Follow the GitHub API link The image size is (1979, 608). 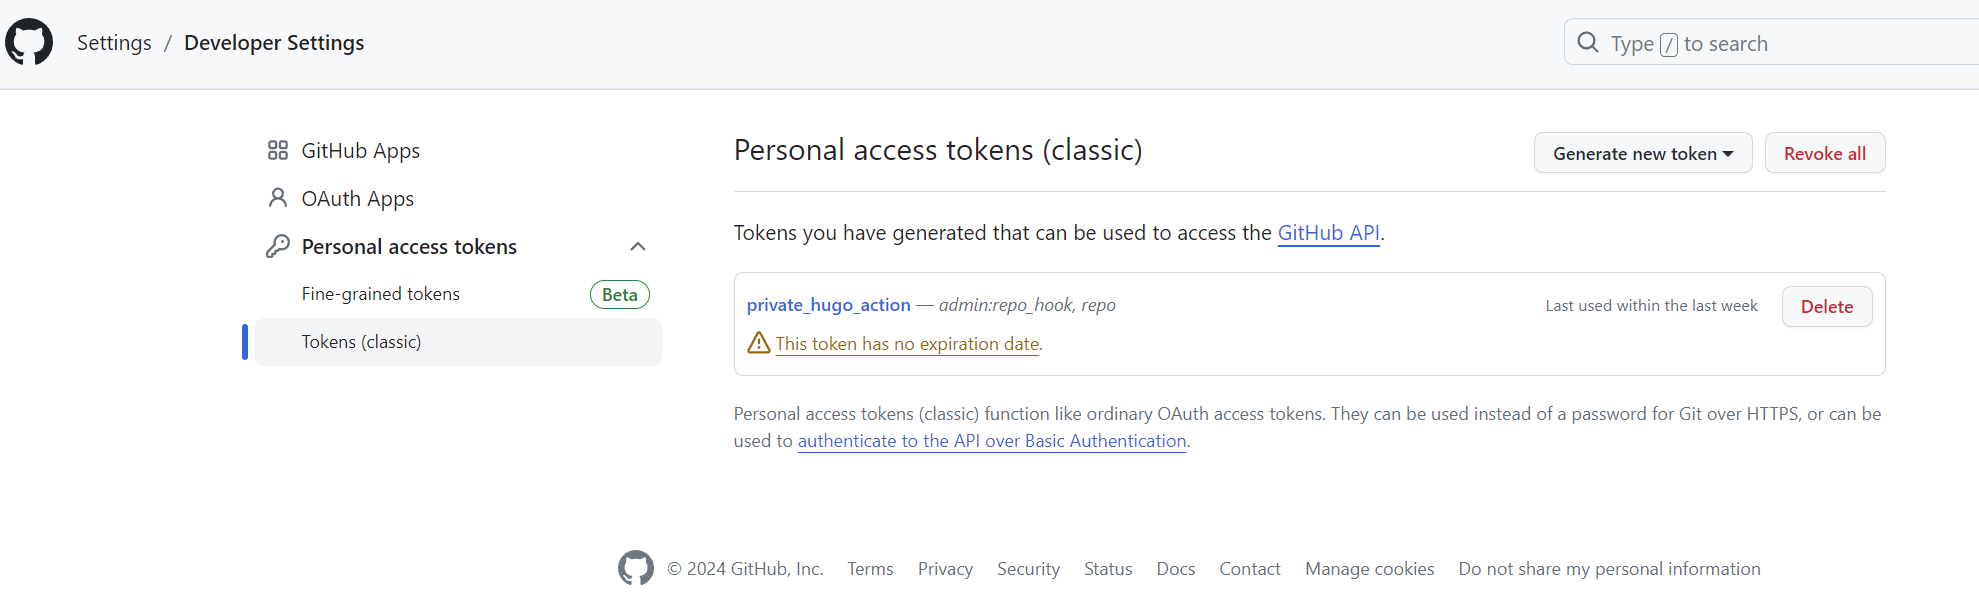pyautogui.click(x=1328, y=233)
